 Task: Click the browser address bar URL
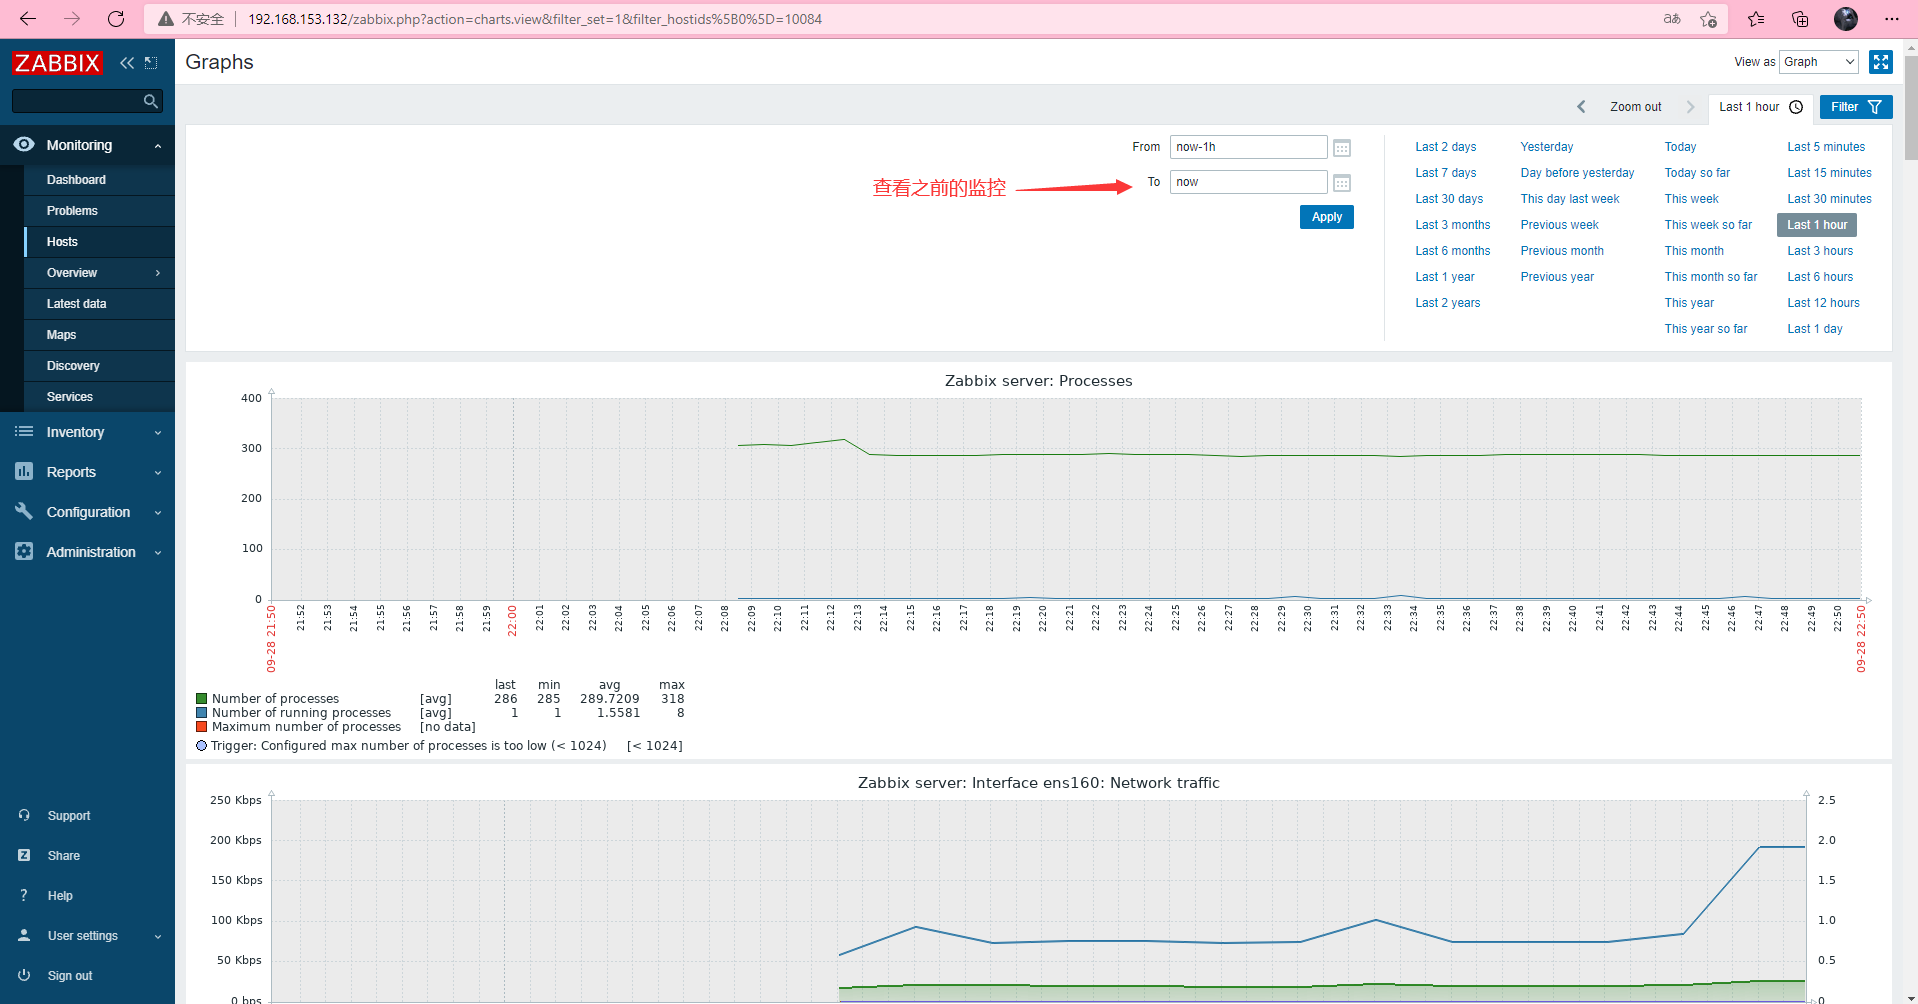pyautogui.click(x=535, y=19)
